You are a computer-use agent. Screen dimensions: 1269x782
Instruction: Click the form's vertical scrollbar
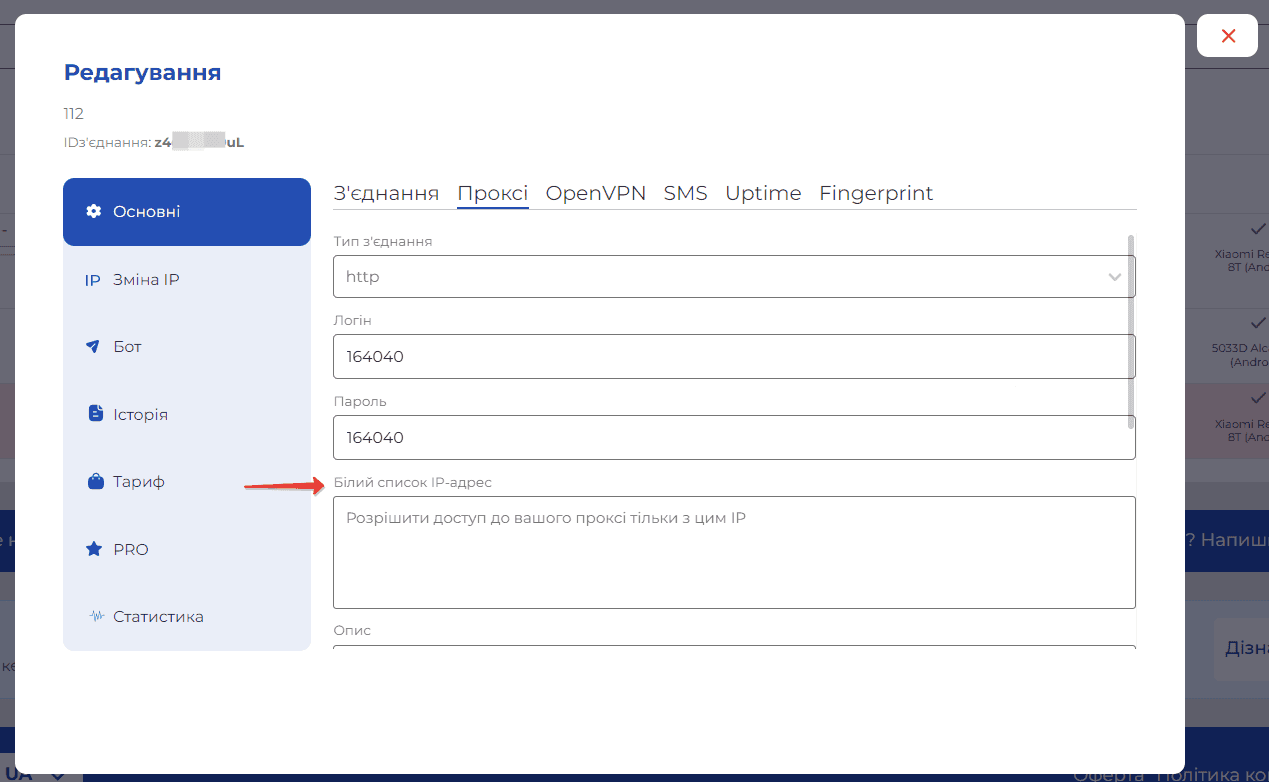tap(1131, 330)
